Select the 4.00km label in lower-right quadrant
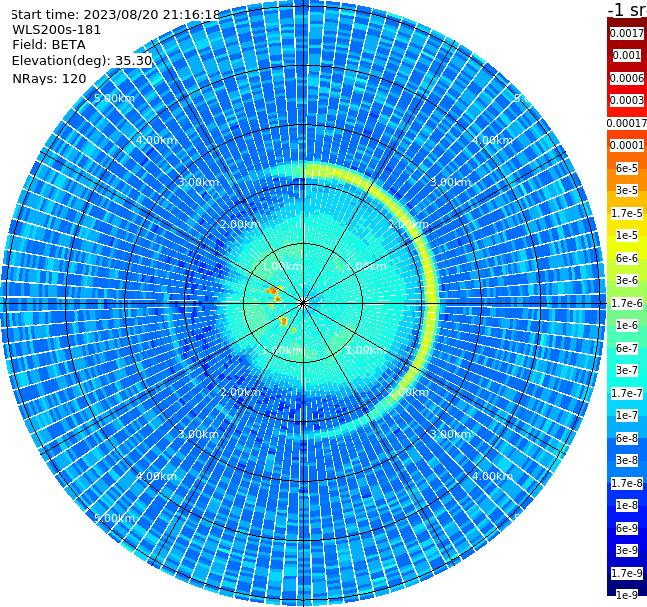The width and height of the screenshot is (647, 607). 492,476
